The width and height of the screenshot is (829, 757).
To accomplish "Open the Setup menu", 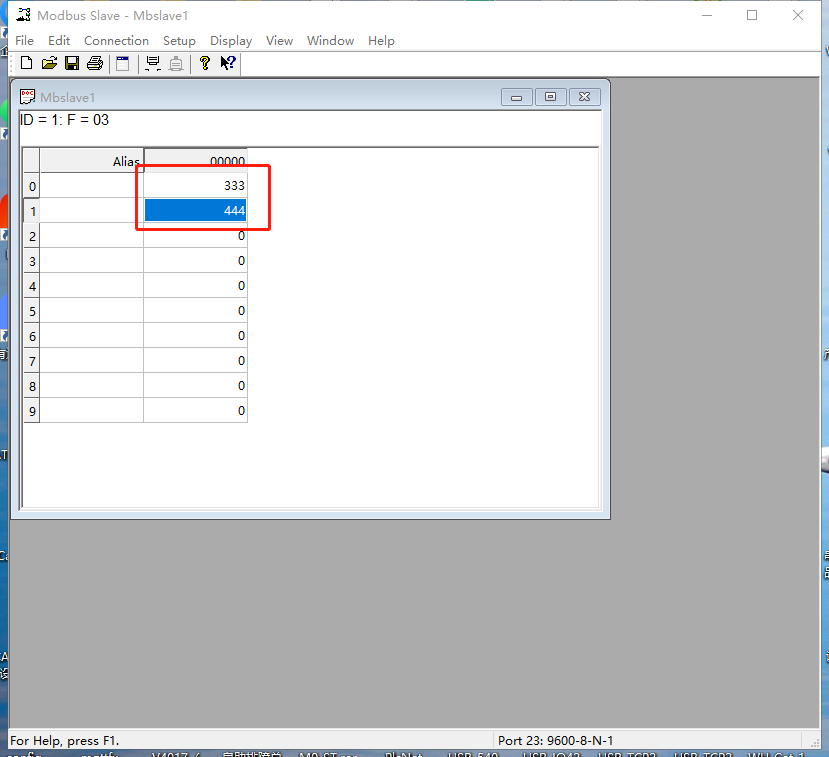I will (x=179, y=41).
